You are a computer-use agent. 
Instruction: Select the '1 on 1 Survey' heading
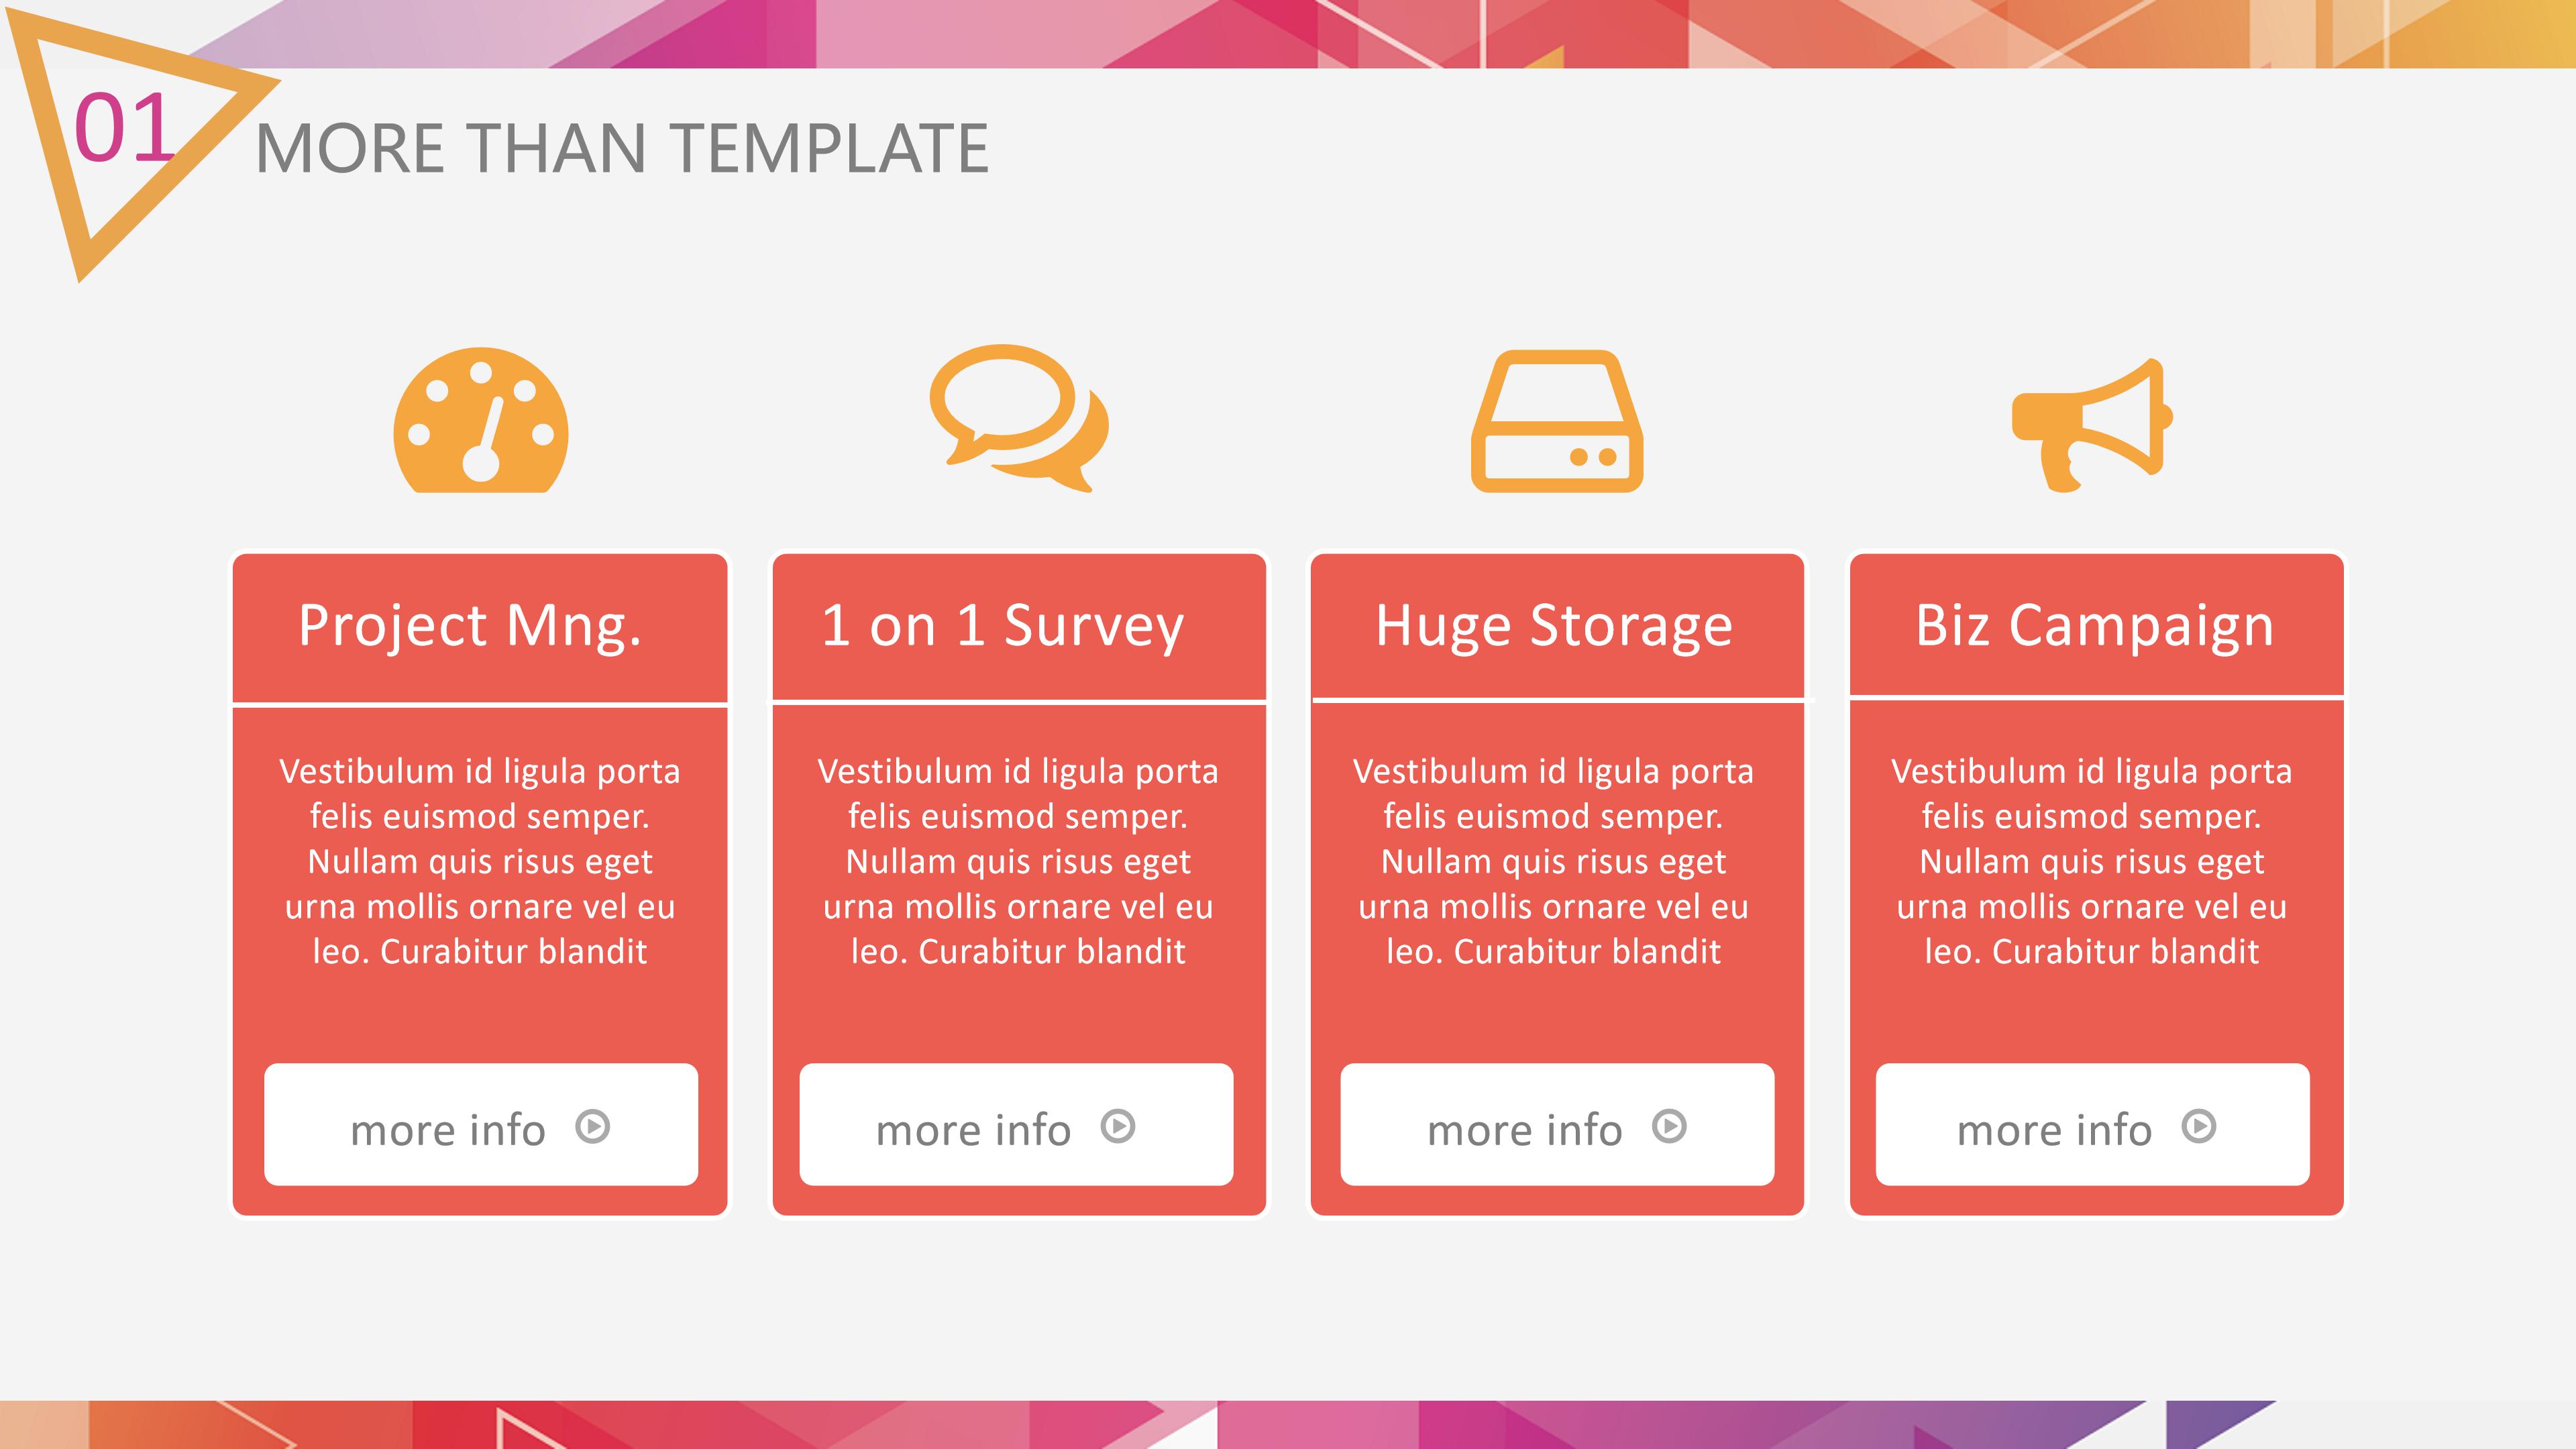click(1003, 626)
